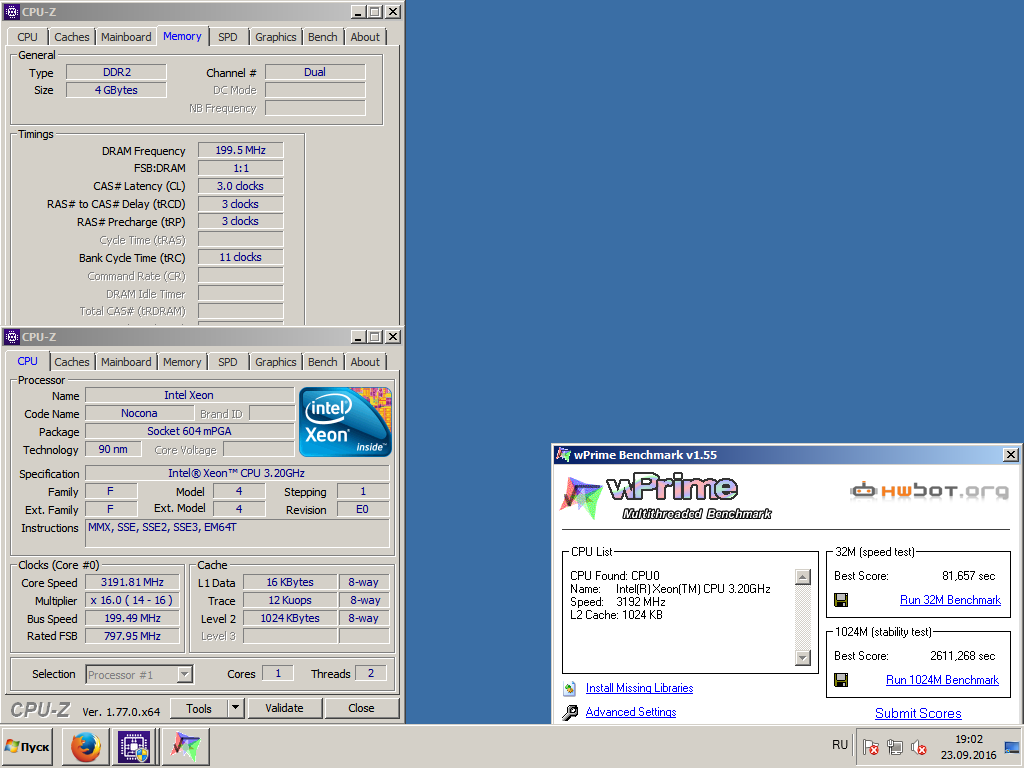Click the show desktop icon in tray corner
1024x768 pixels.
[x=1012, y=746]
